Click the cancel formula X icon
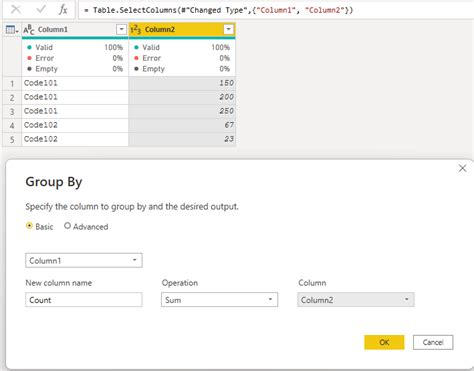This screenshot has width=474, height=371. pos(16,10)
